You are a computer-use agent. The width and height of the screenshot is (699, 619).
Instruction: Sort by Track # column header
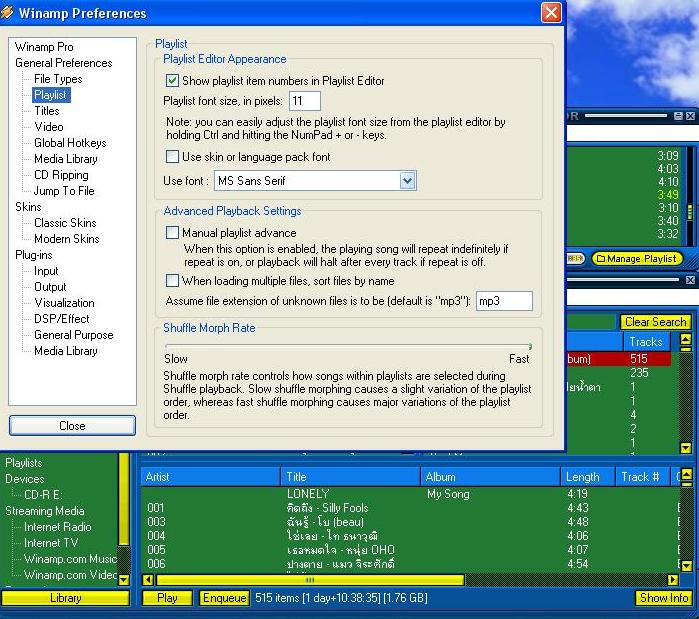(x=642, y=477)
